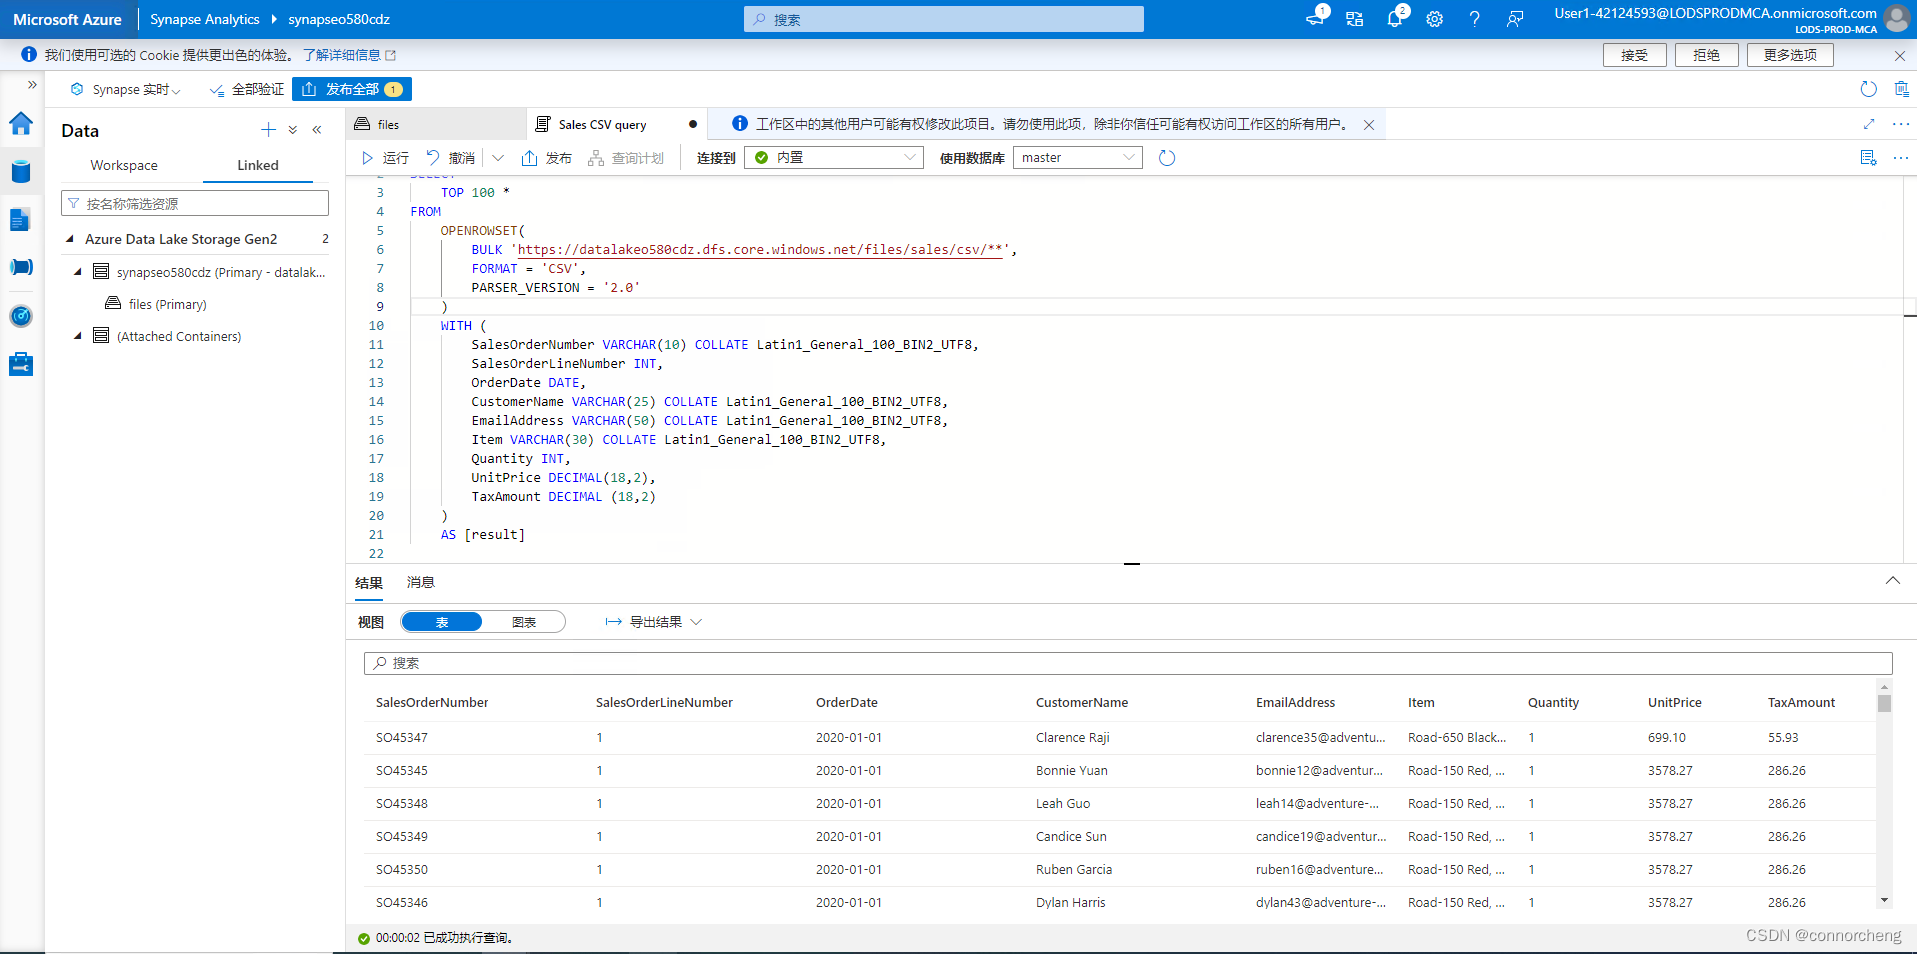The image size is (1917, 954).
Task: Open the Develop hub document icon
Action: [21, 220]
